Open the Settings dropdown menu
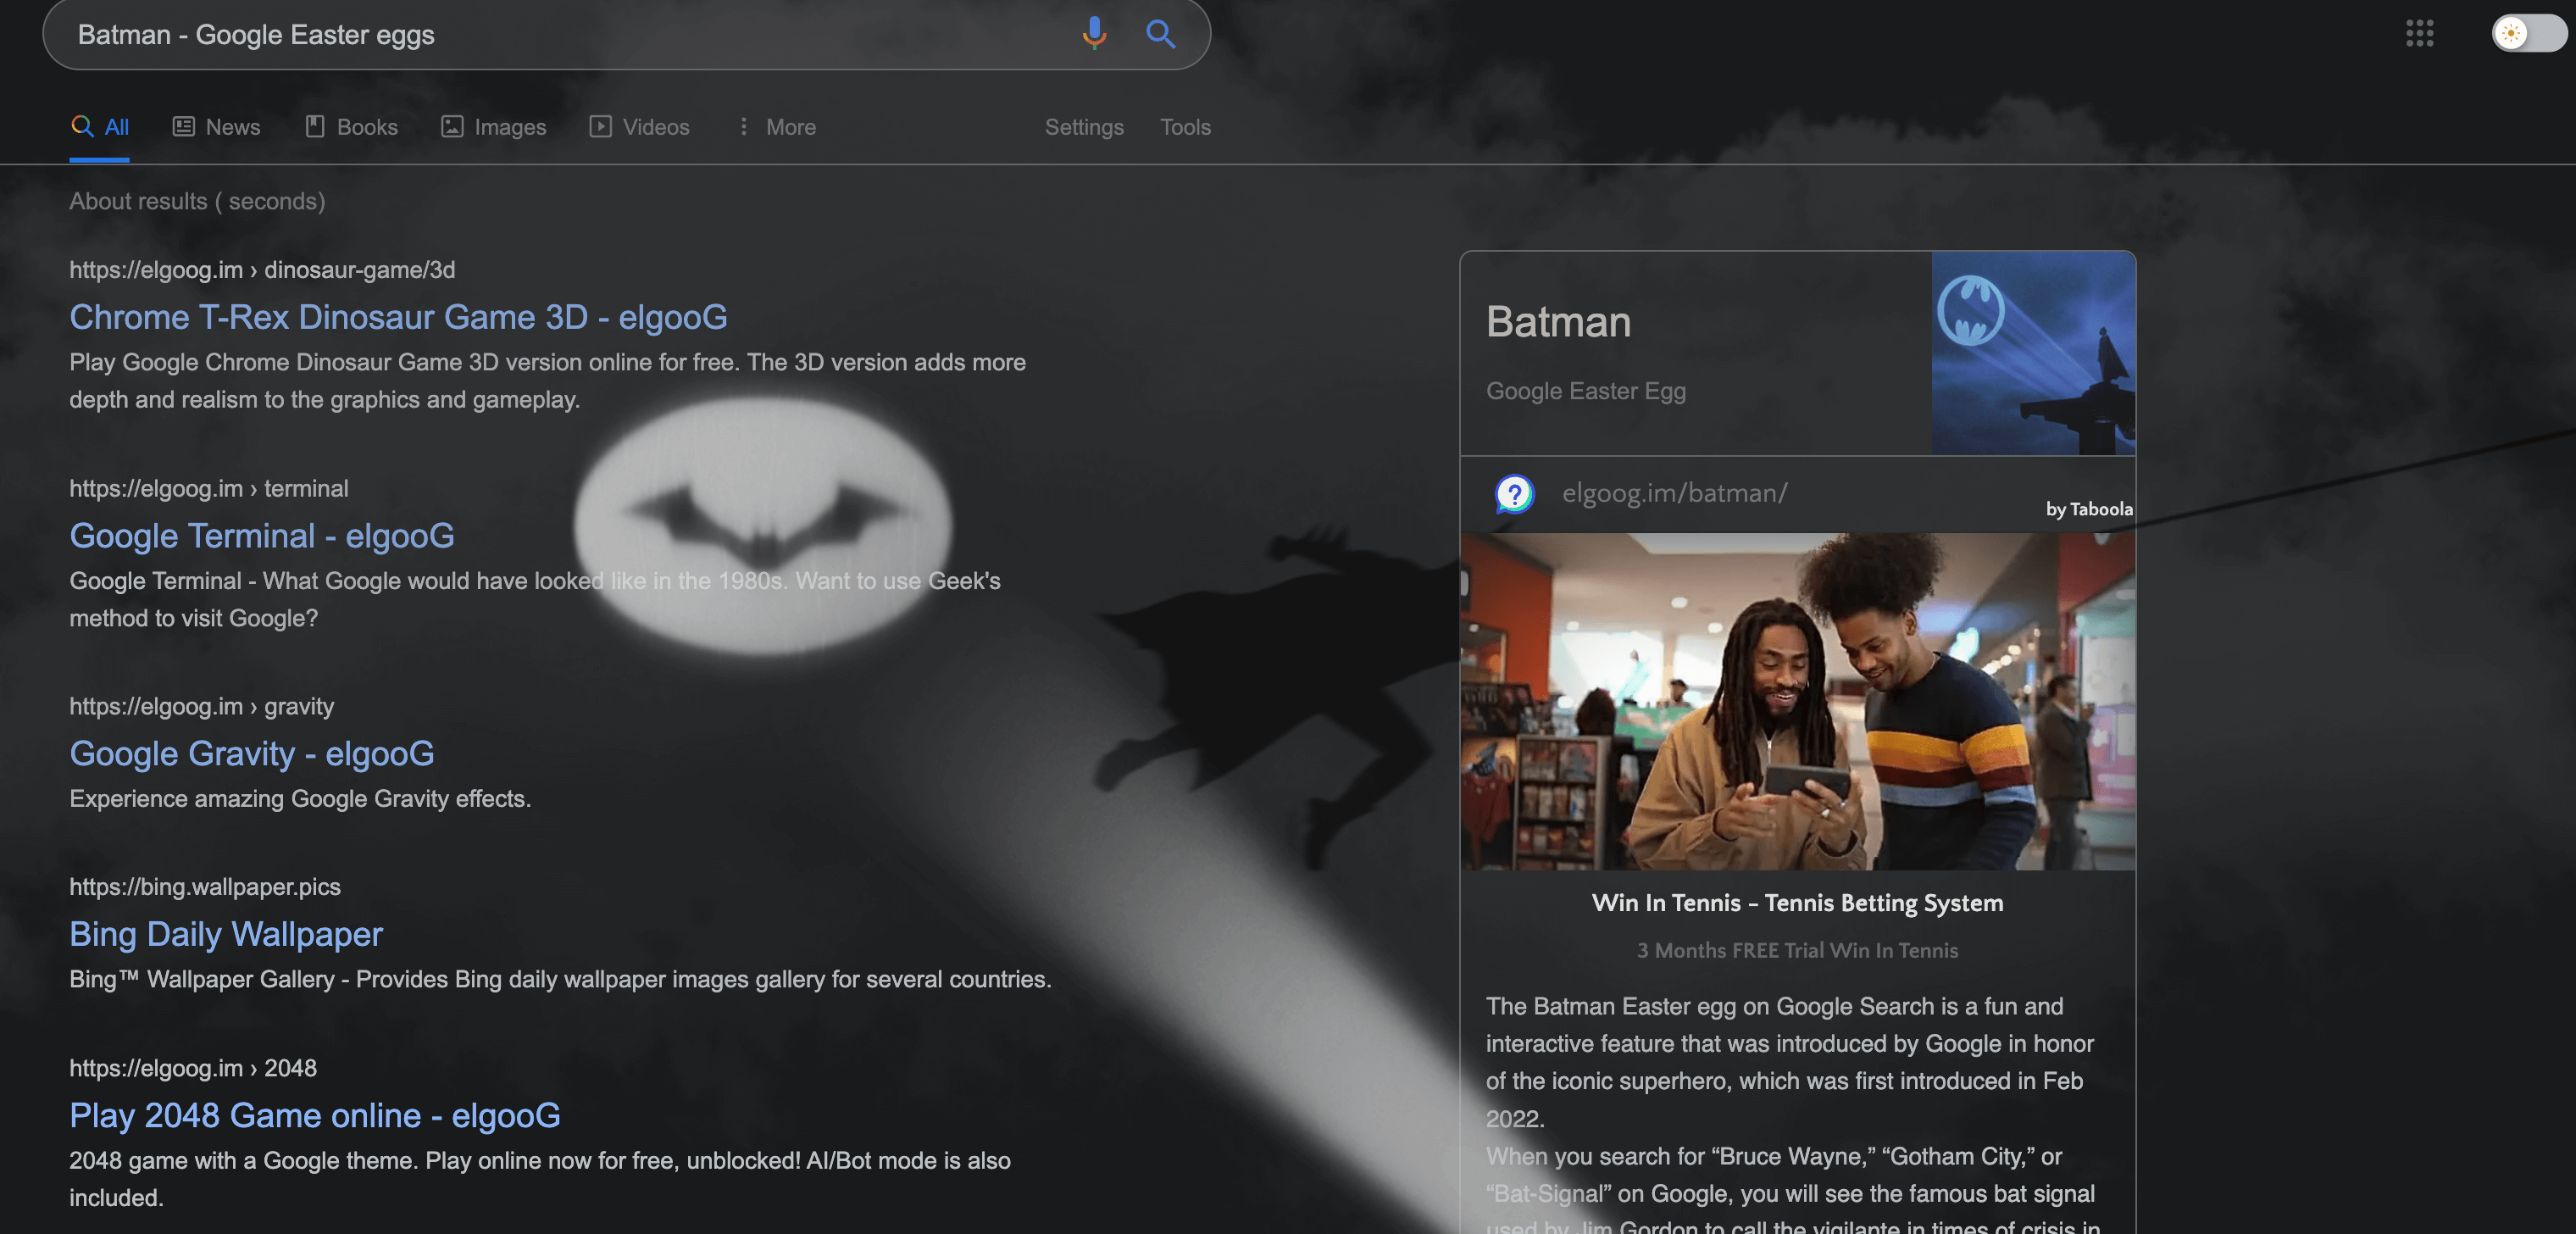This screenshot has width=2576, height=1234. [1085, 126]
